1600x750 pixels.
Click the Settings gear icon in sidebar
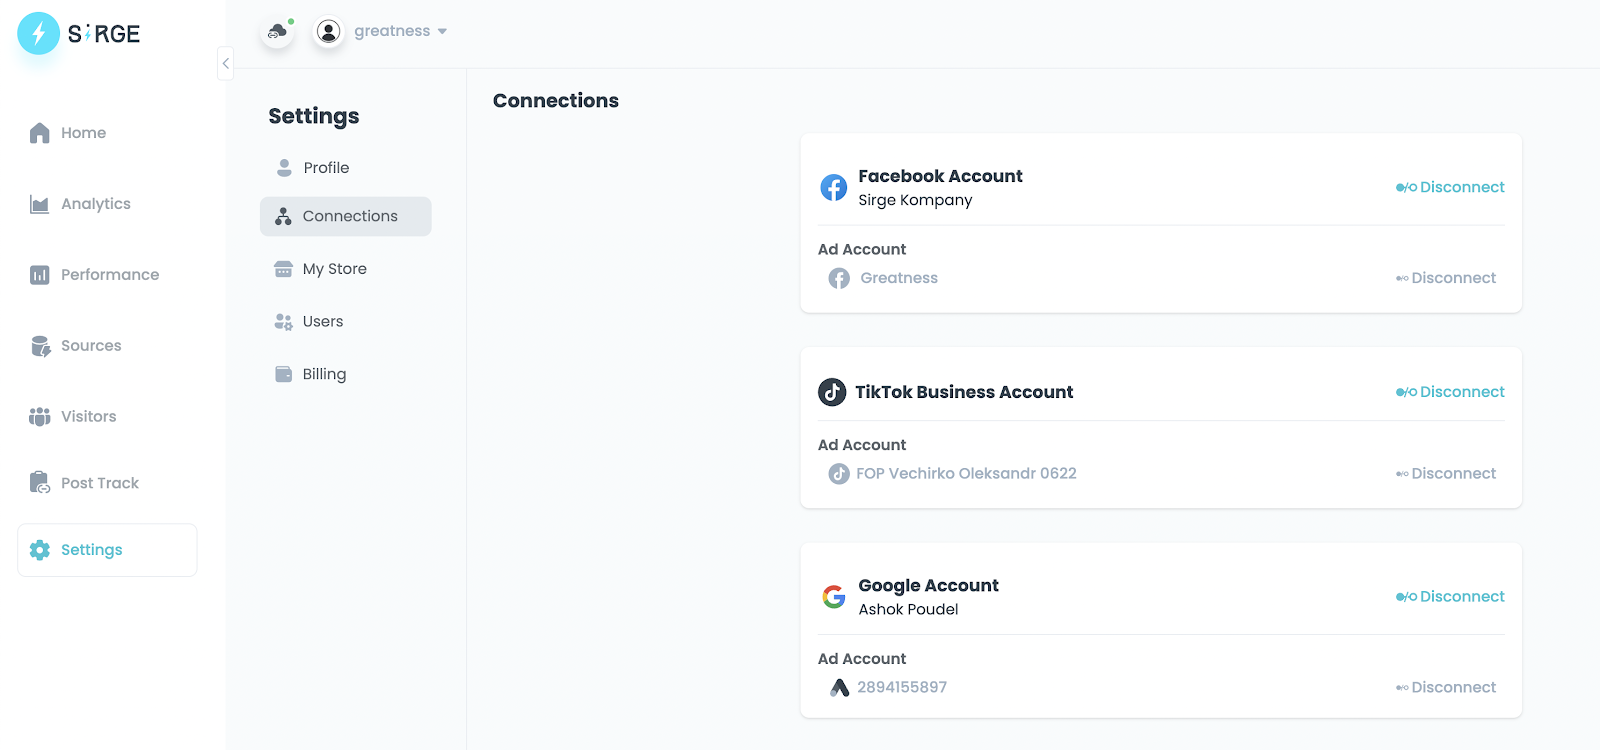(40, 550)
